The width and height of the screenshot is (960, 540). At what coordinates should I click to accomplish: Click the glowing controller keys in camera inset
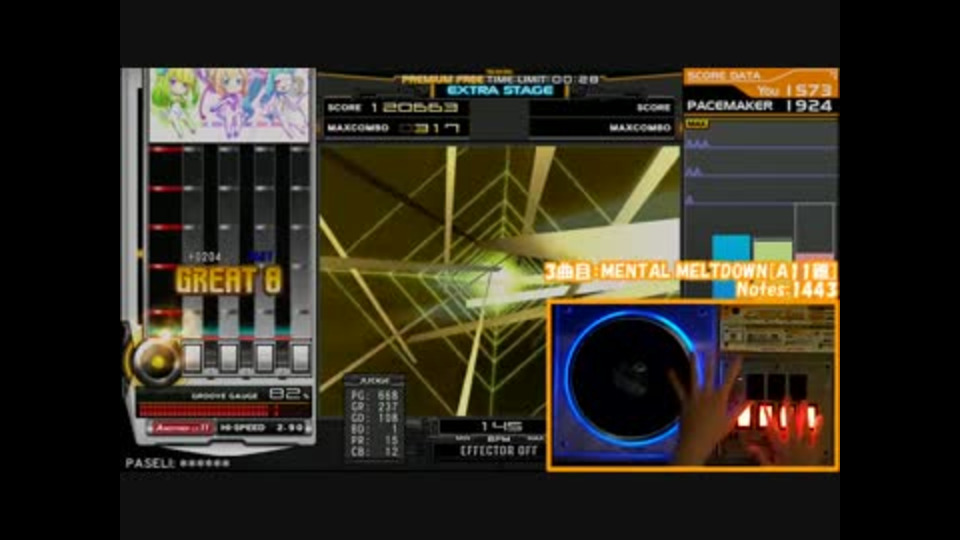pyautogui.click(x=778, y=418)
